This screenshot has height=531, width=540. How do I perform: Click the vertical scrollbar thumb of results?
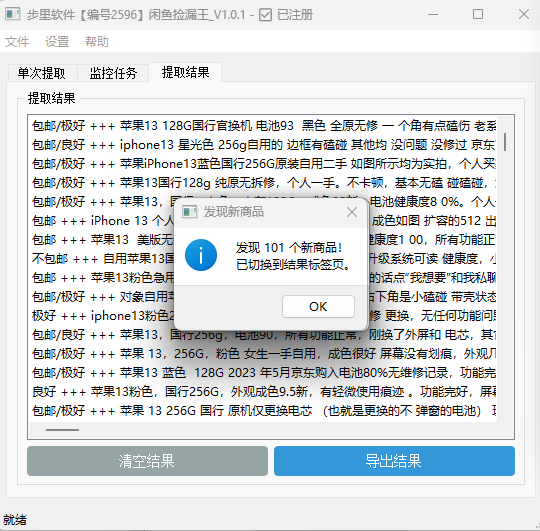click(x=505, y=142)
